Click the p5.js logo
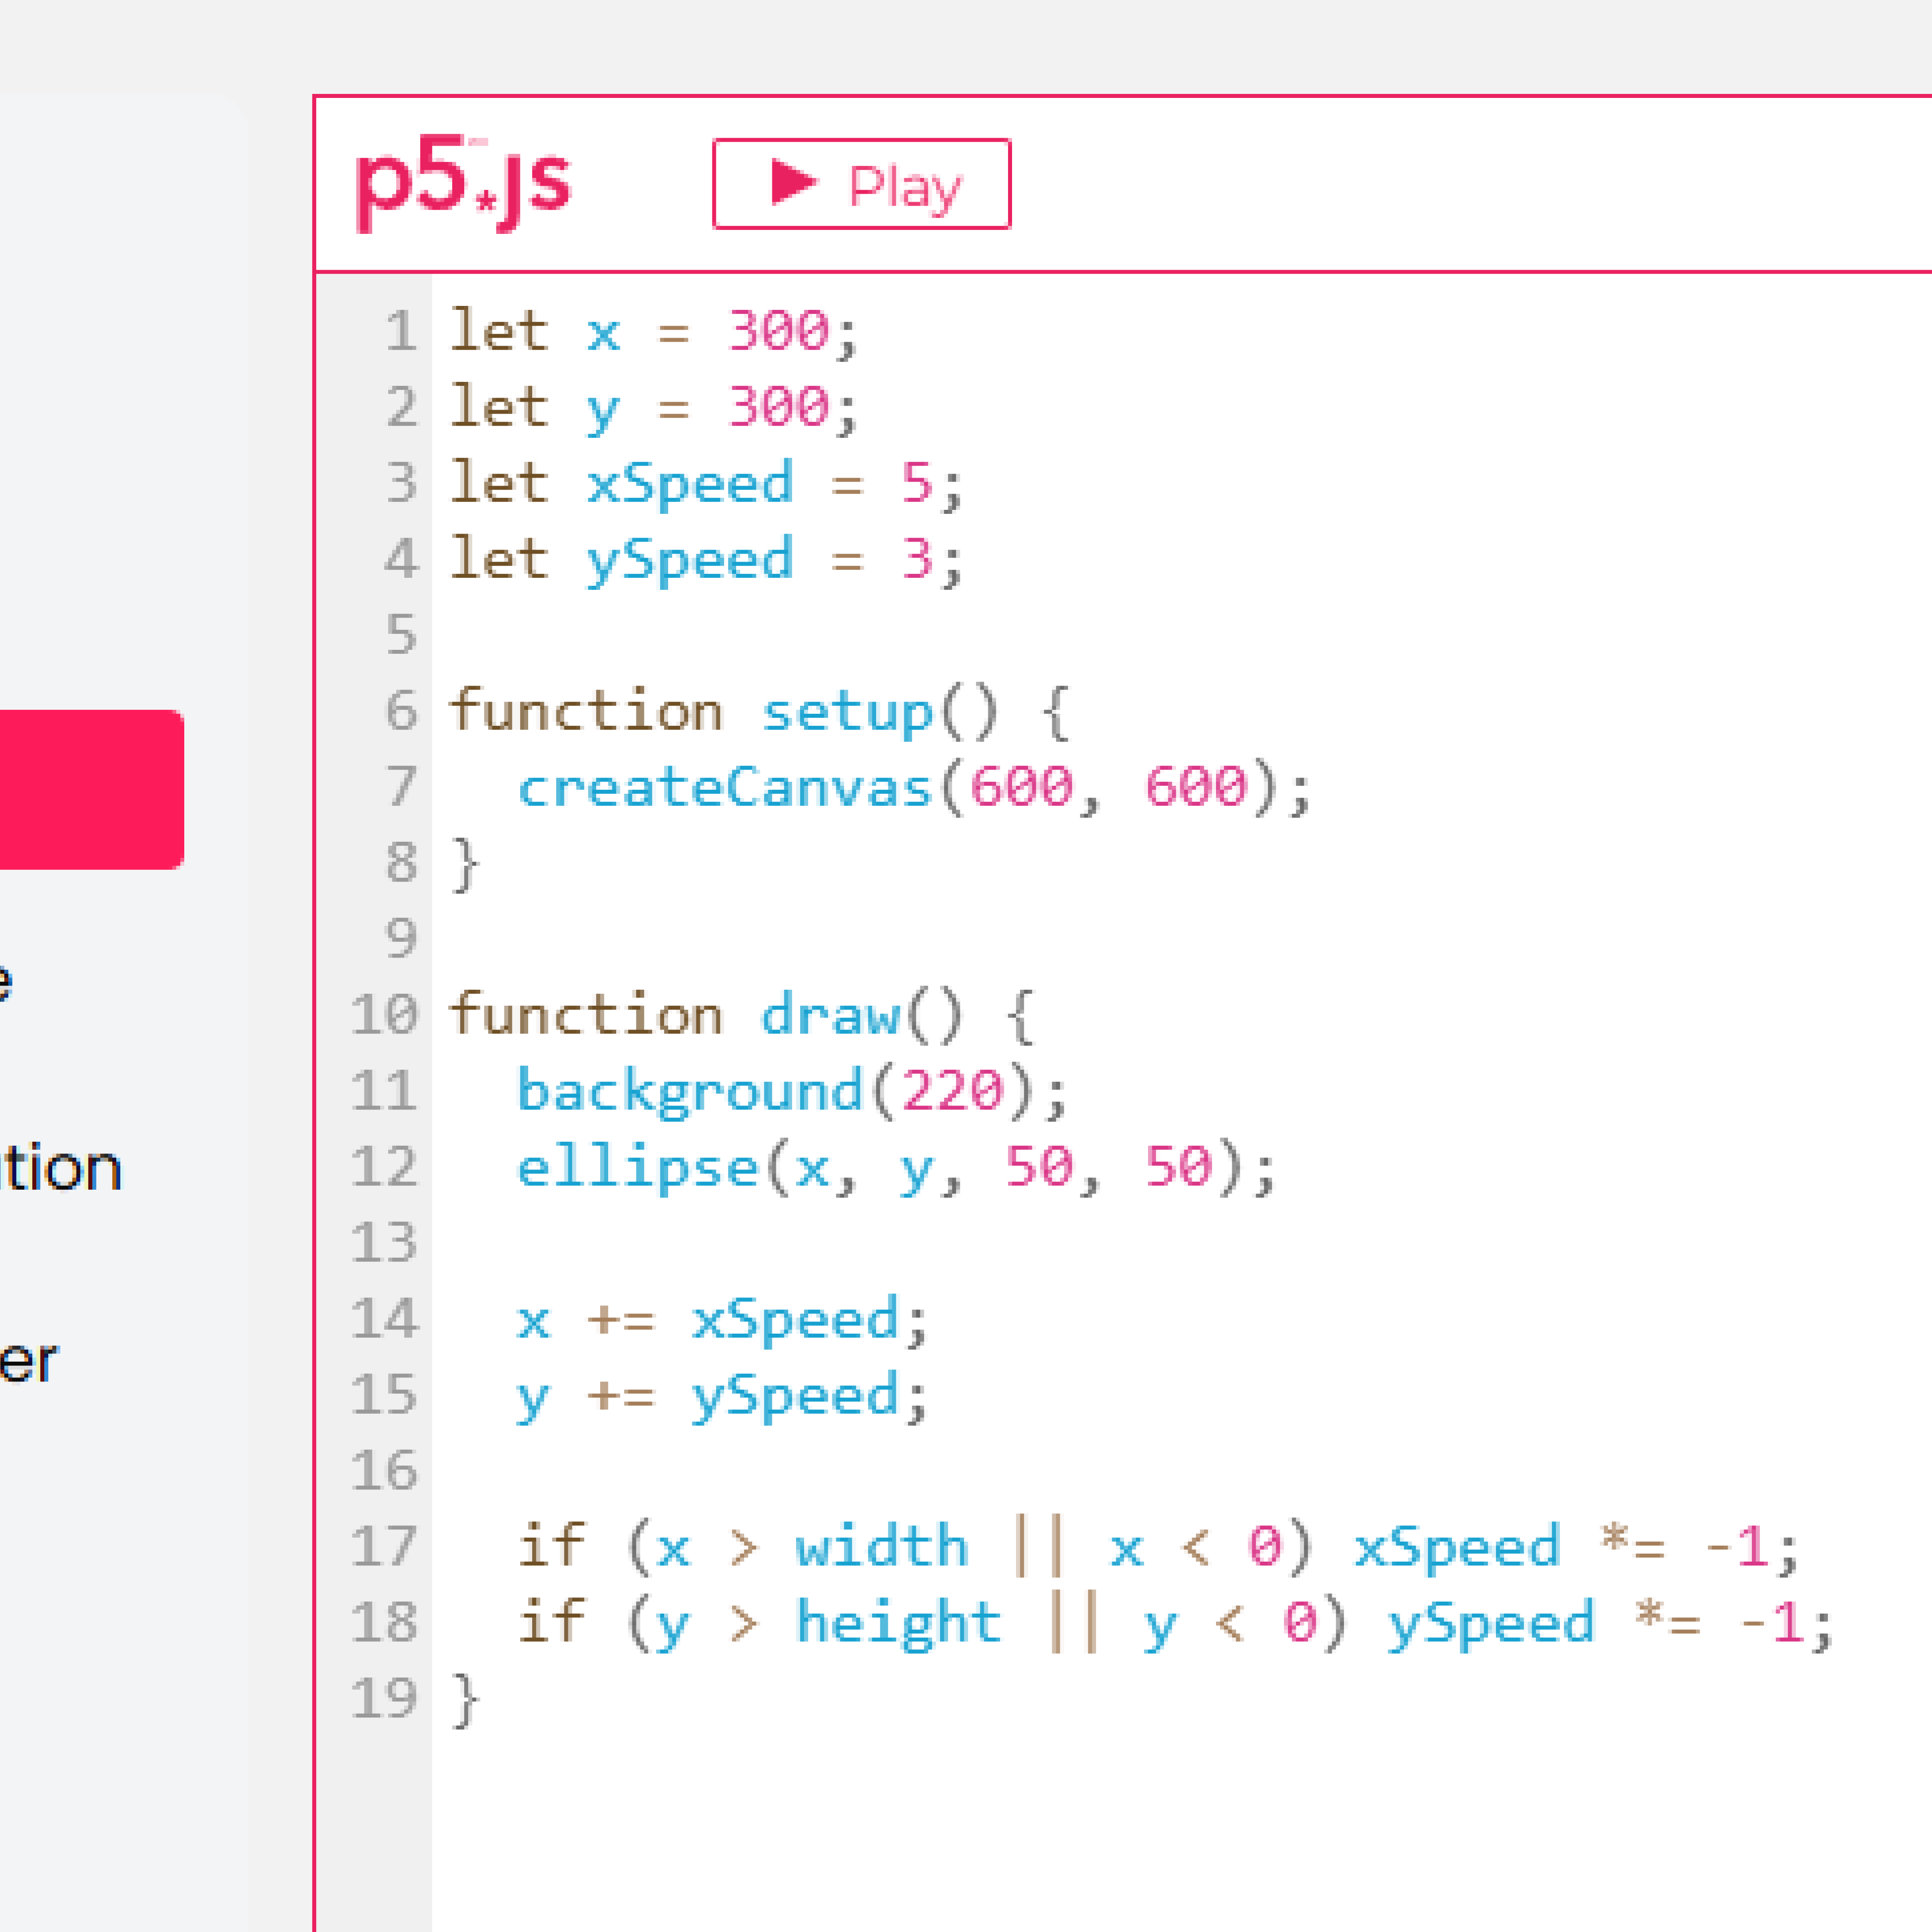Viewport: 1932px width, 1932px height. (x=462, y=184)
